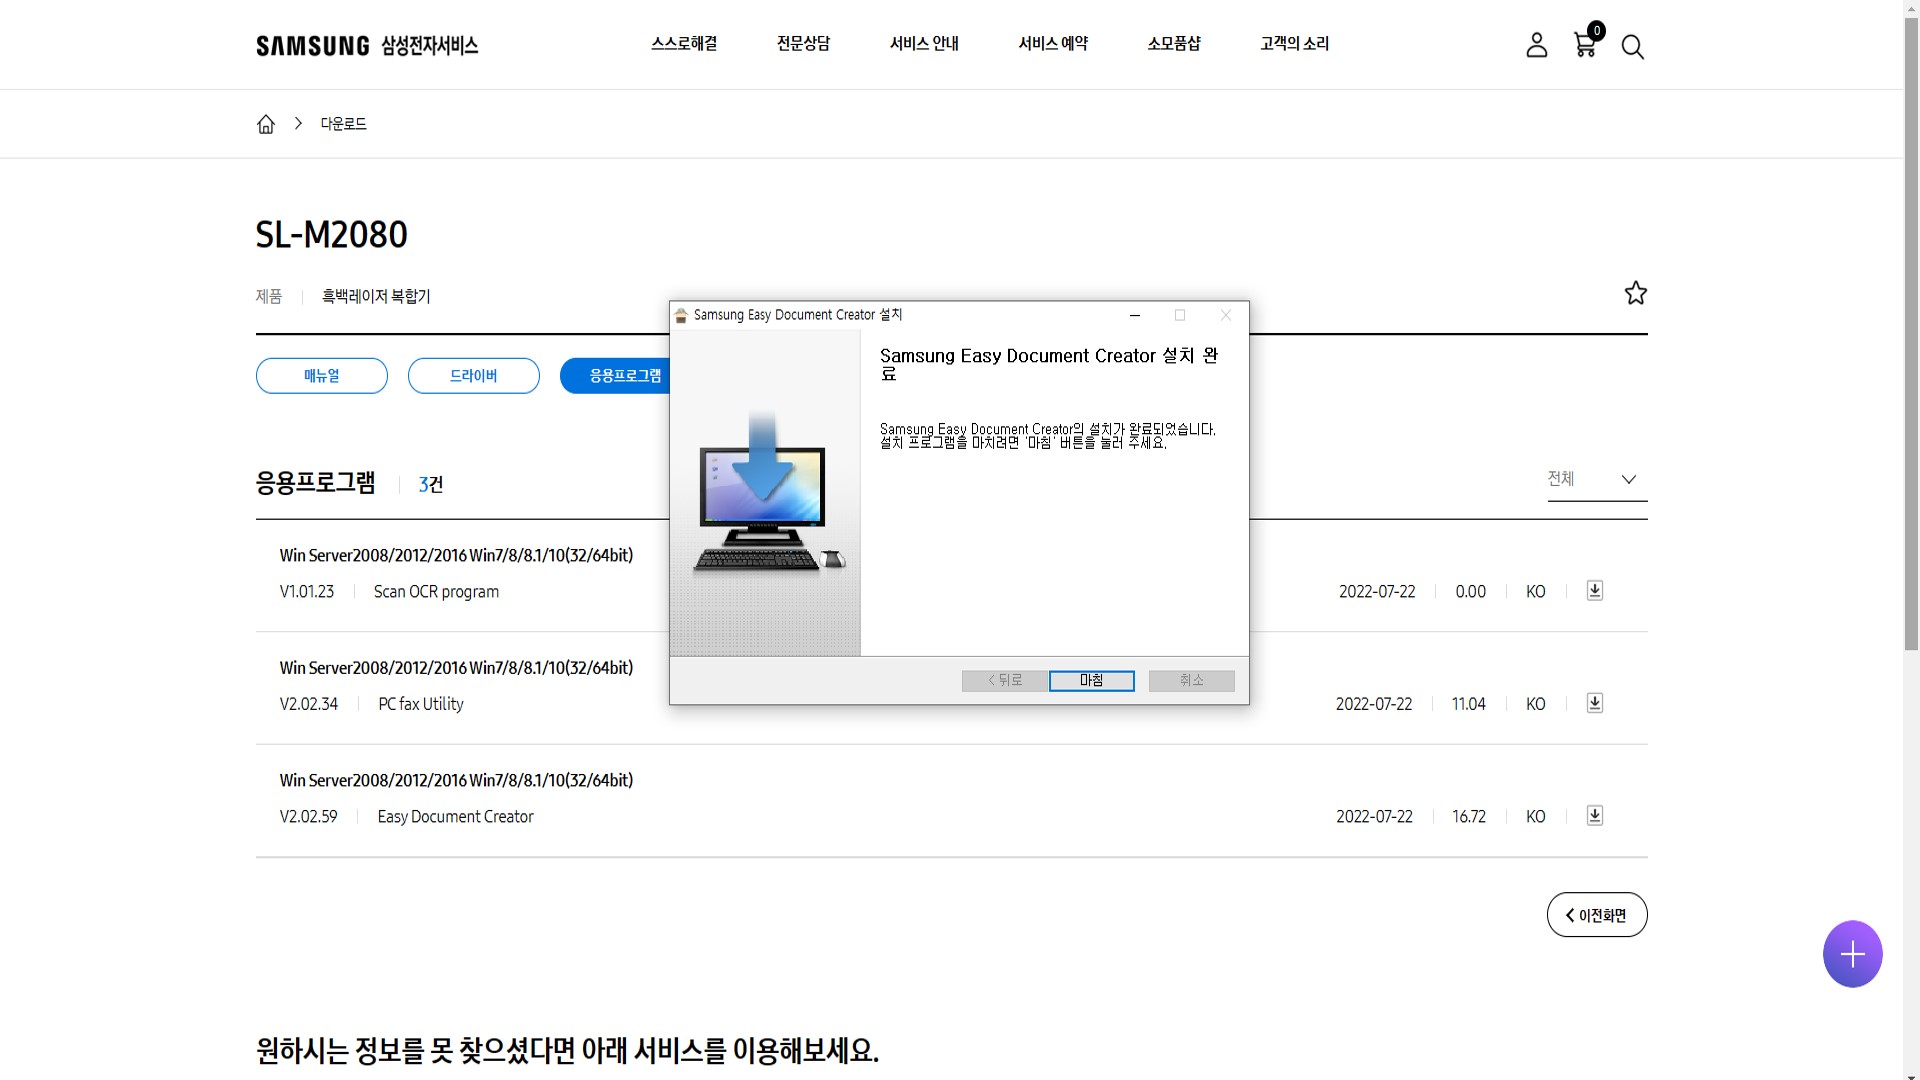Open the 소모품샵 menu
The width and height of the screenshot is (1920, 1080).
pos(1174,44)
